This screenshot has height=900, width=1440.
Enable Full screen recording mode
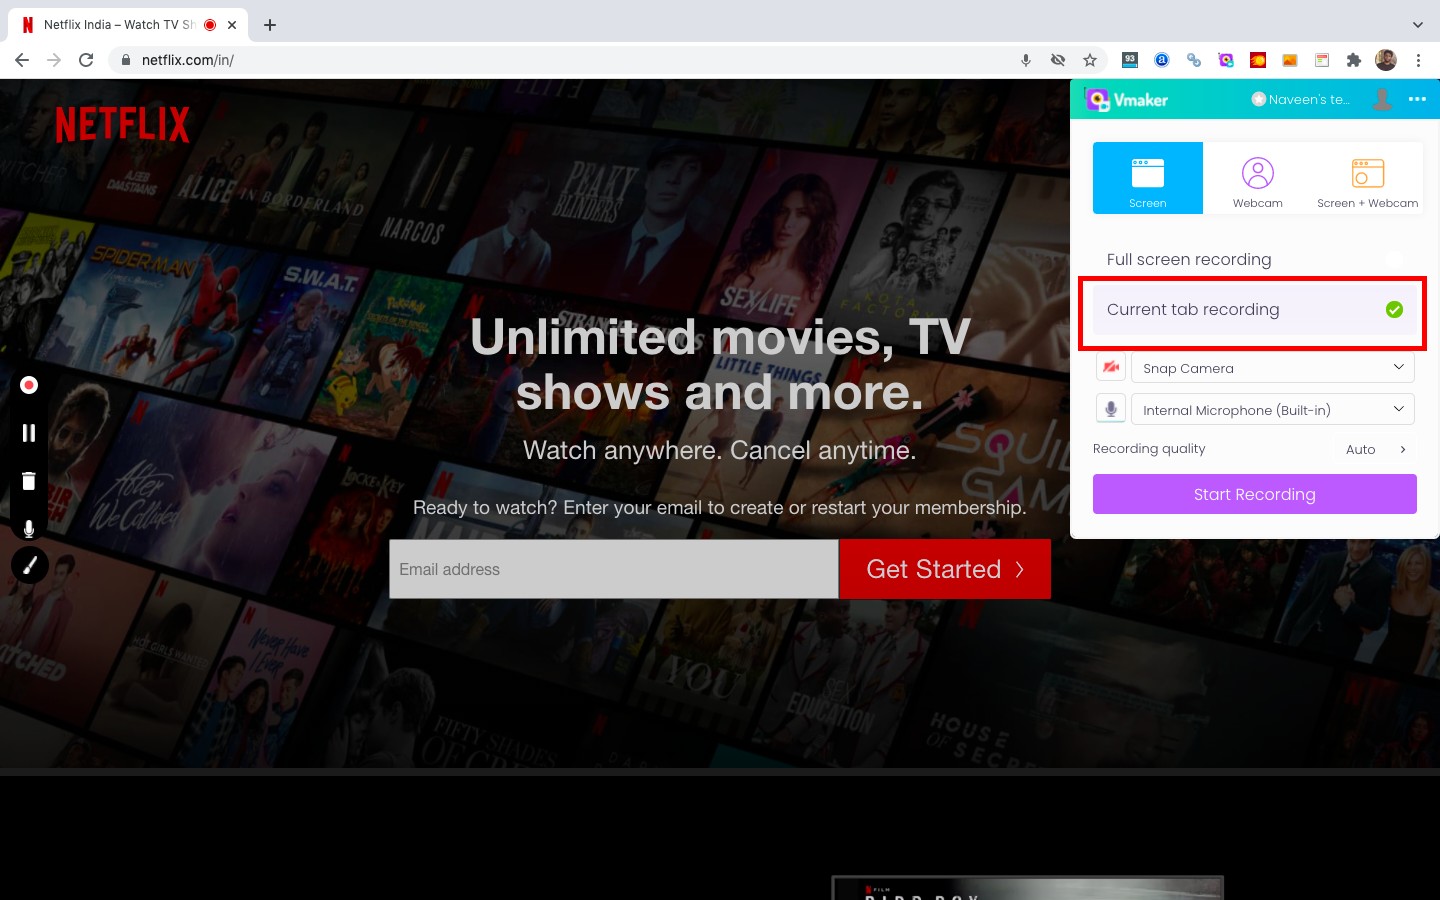pos(1189,259)
